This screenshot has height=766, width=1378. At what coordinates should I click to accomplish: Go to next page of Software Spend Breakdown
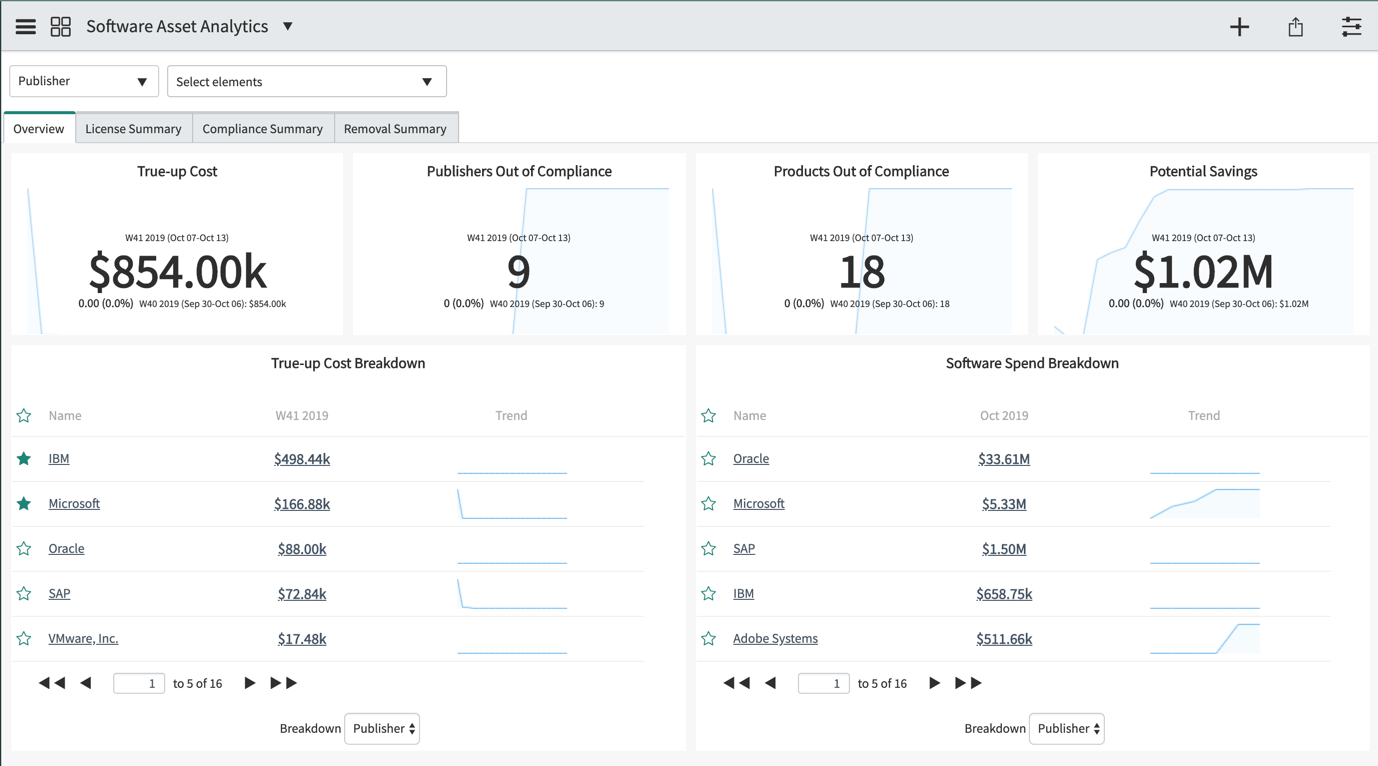click(x=935, y=683)
